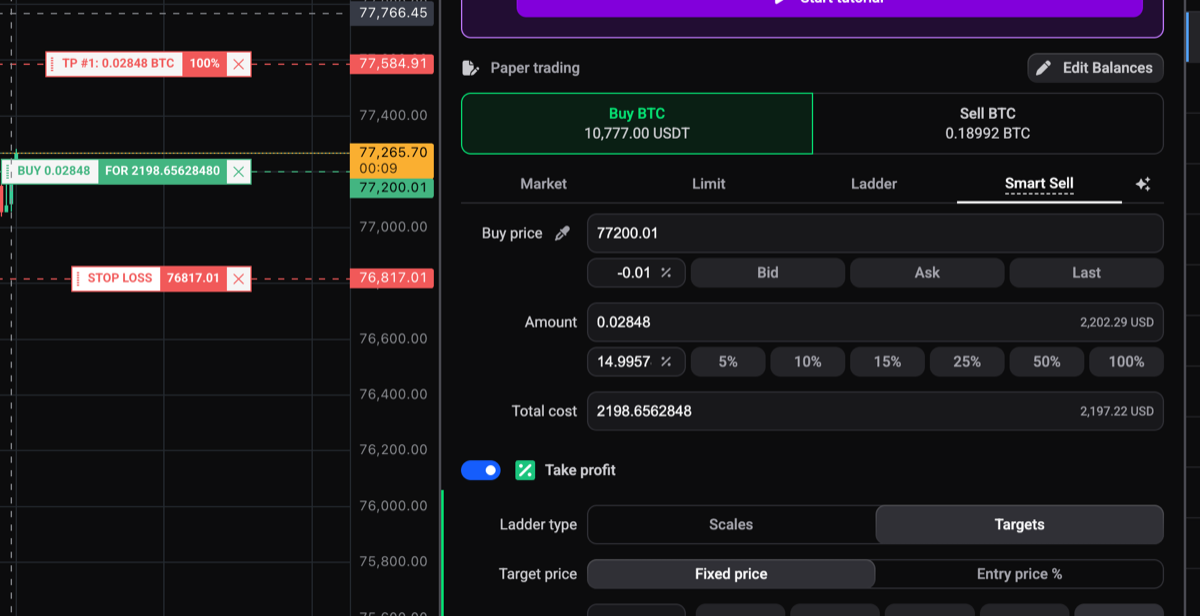Click the 77,766.45 crosshair price label

pos(391,13)
